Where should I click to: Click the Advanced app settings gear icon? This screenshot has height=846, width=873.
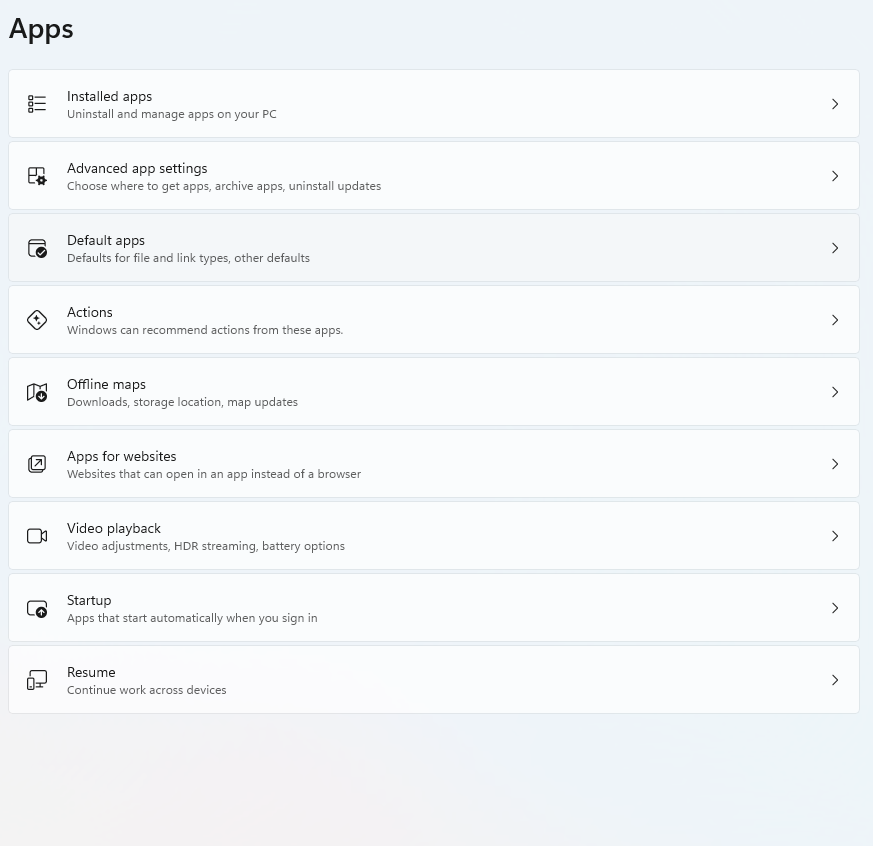click(37, 176)
